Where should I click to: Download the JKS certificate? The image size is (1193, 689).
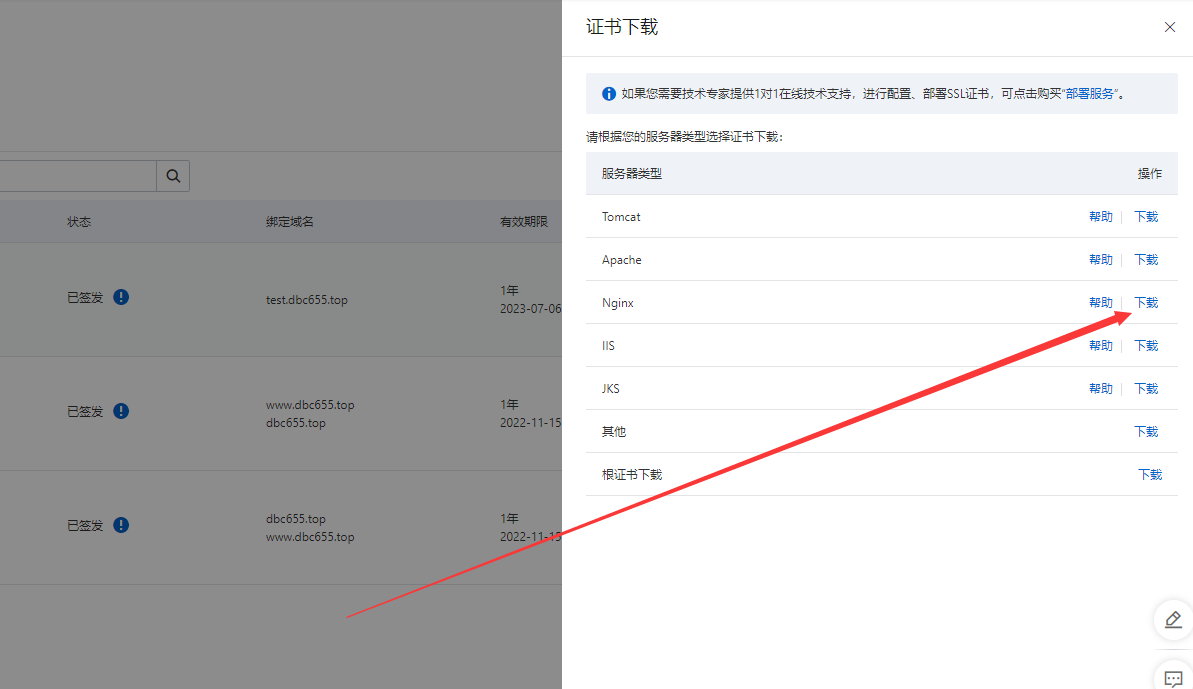(x=1146, y=389)
